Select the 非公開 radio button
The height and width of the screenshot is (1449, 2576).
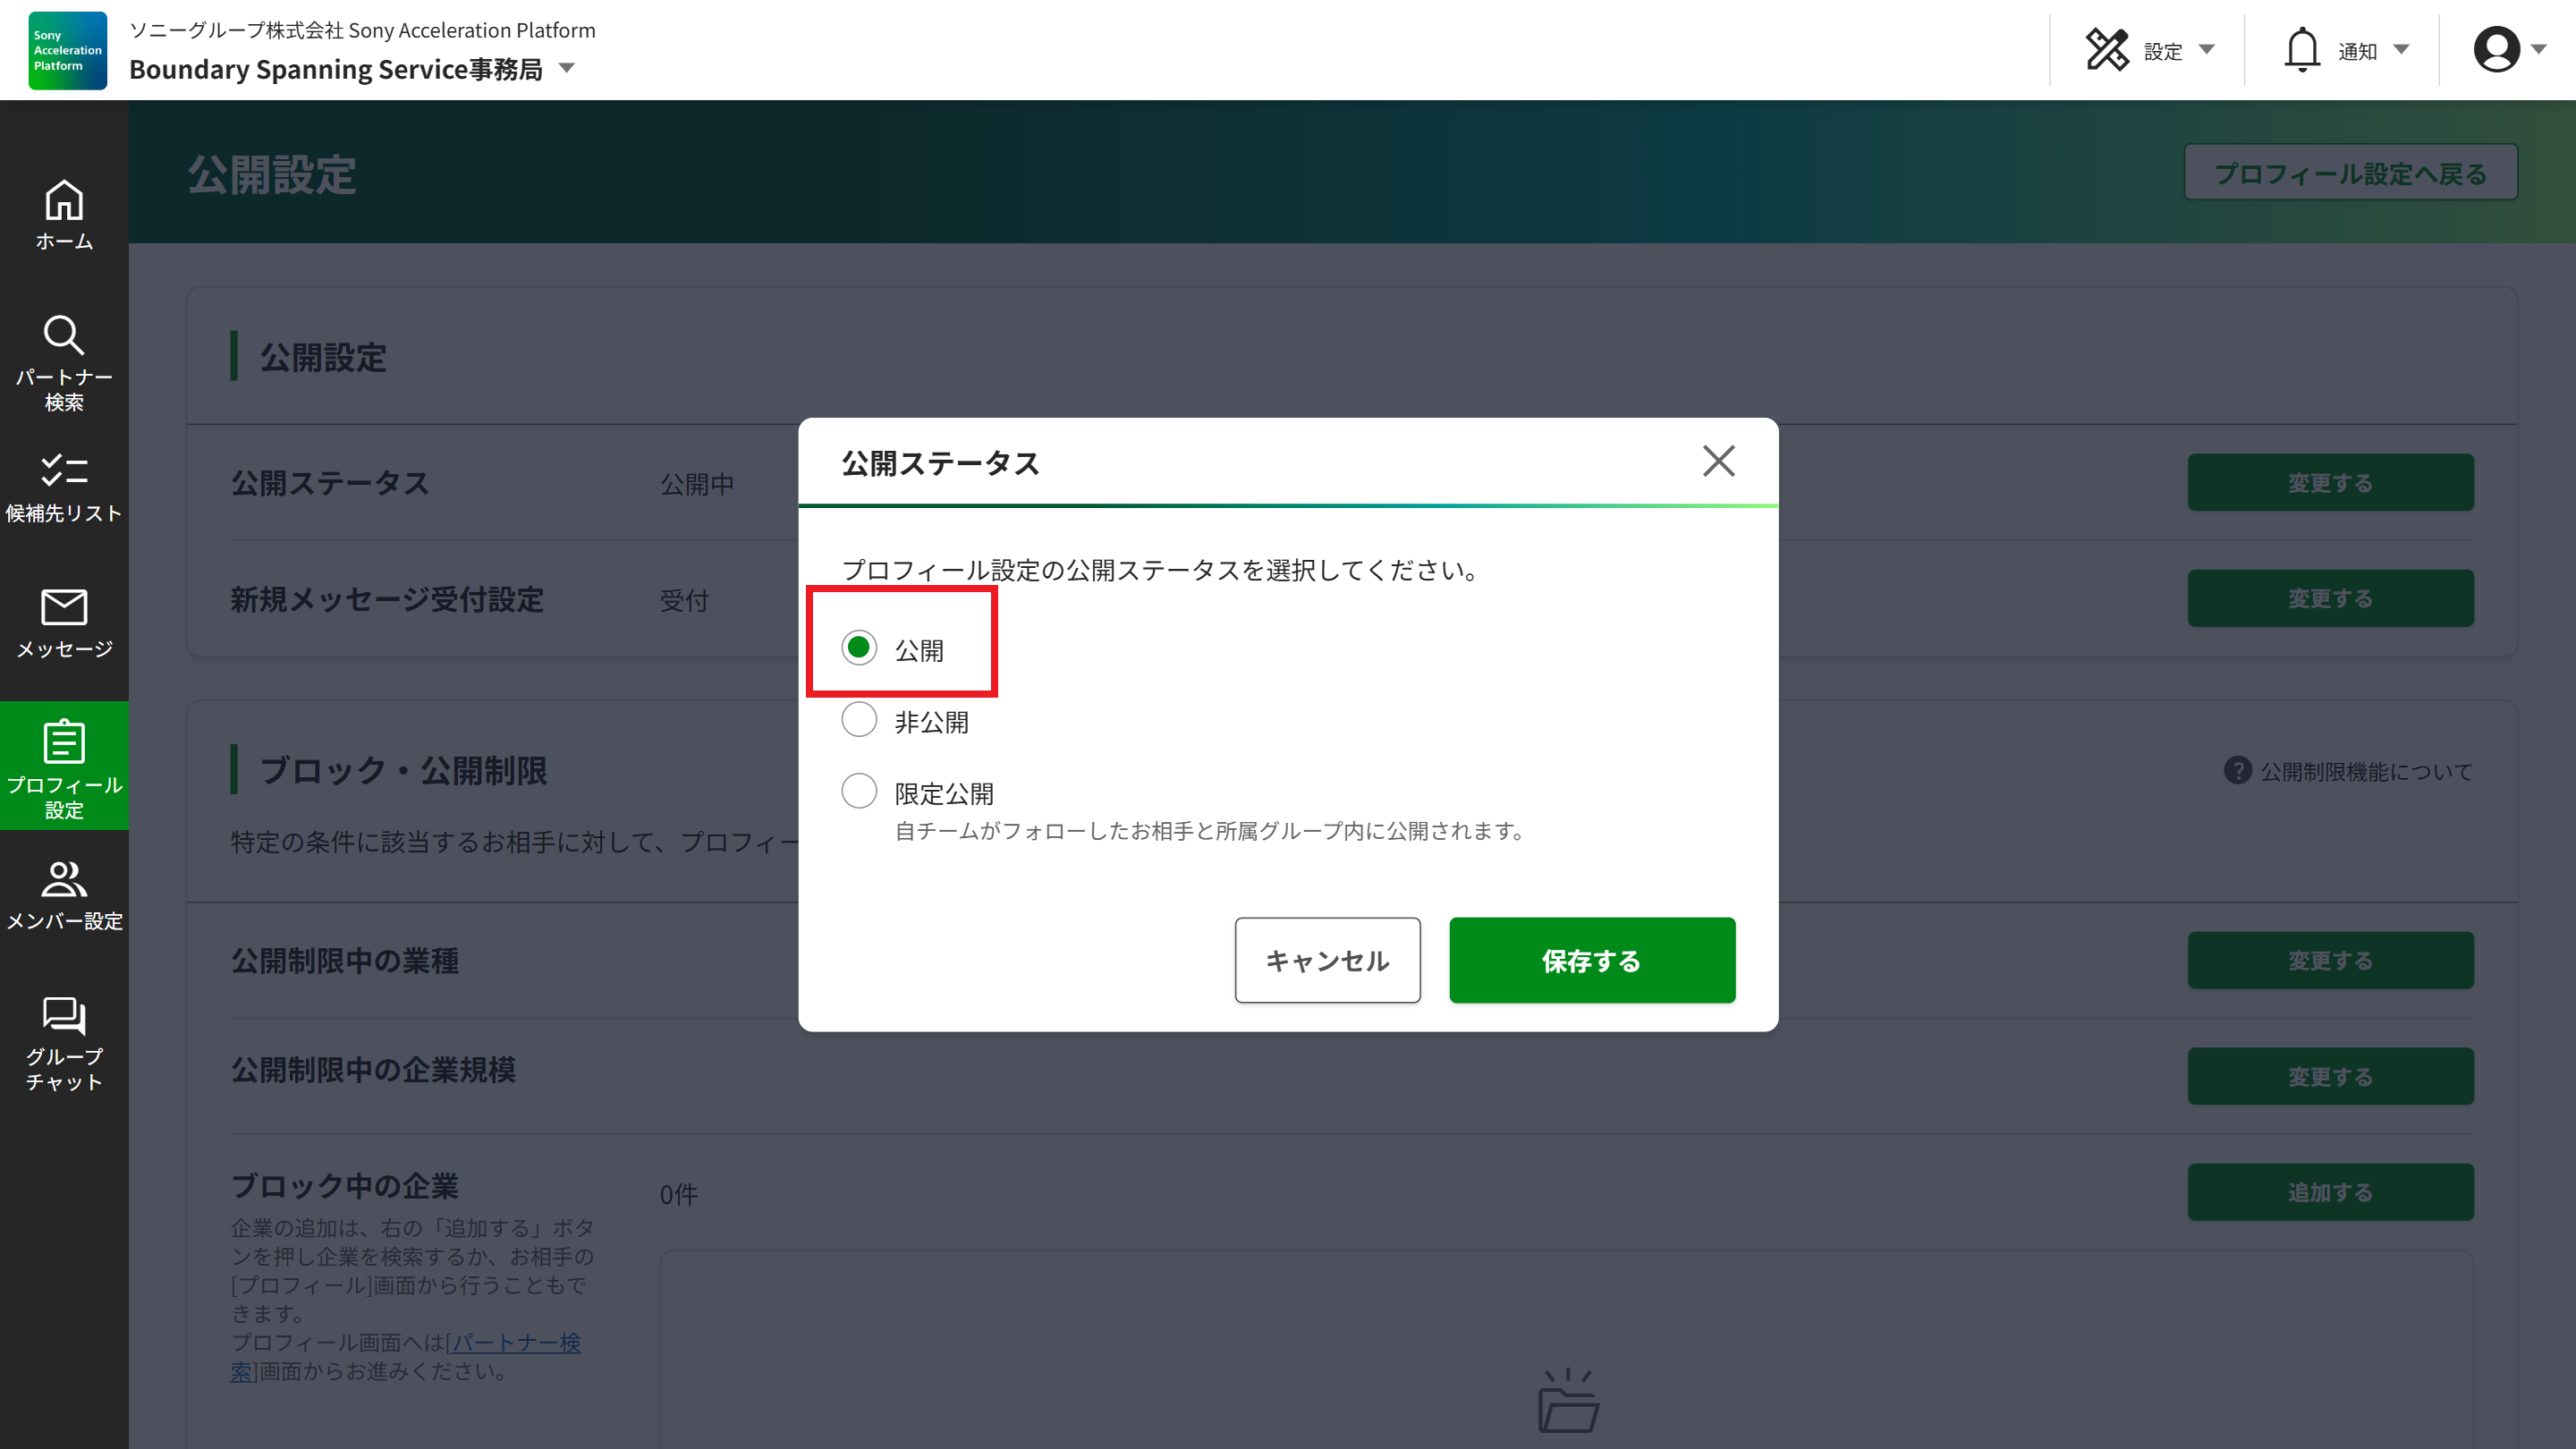[x=859, y=719]
